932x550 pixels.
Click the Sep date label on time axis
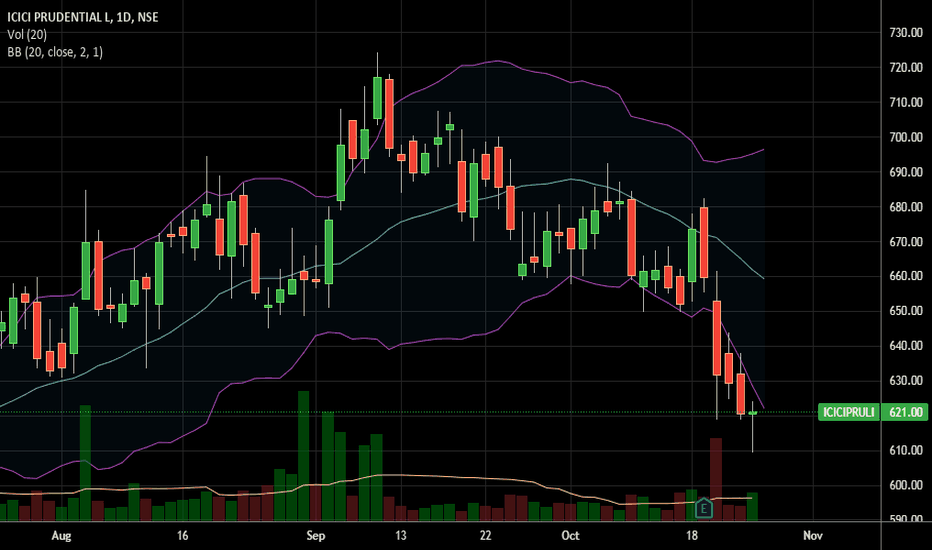point(316,536)
